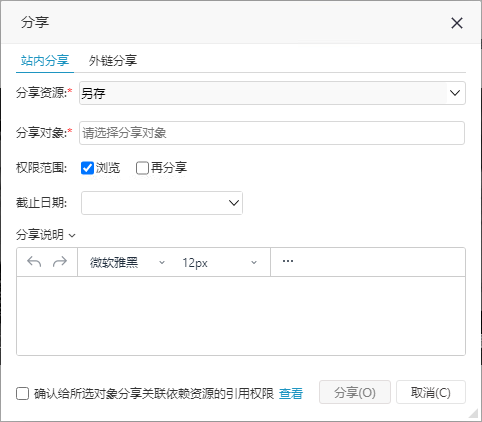The width and height of the screenshot is (482, 422).
Task: Open the 分享资源 dropdown arrow
Action: 455,93
